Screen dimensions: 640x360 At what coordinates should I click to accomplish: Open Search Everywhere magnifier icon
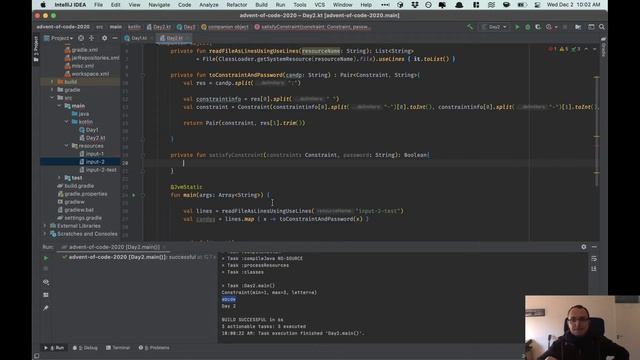coord(602,27)
